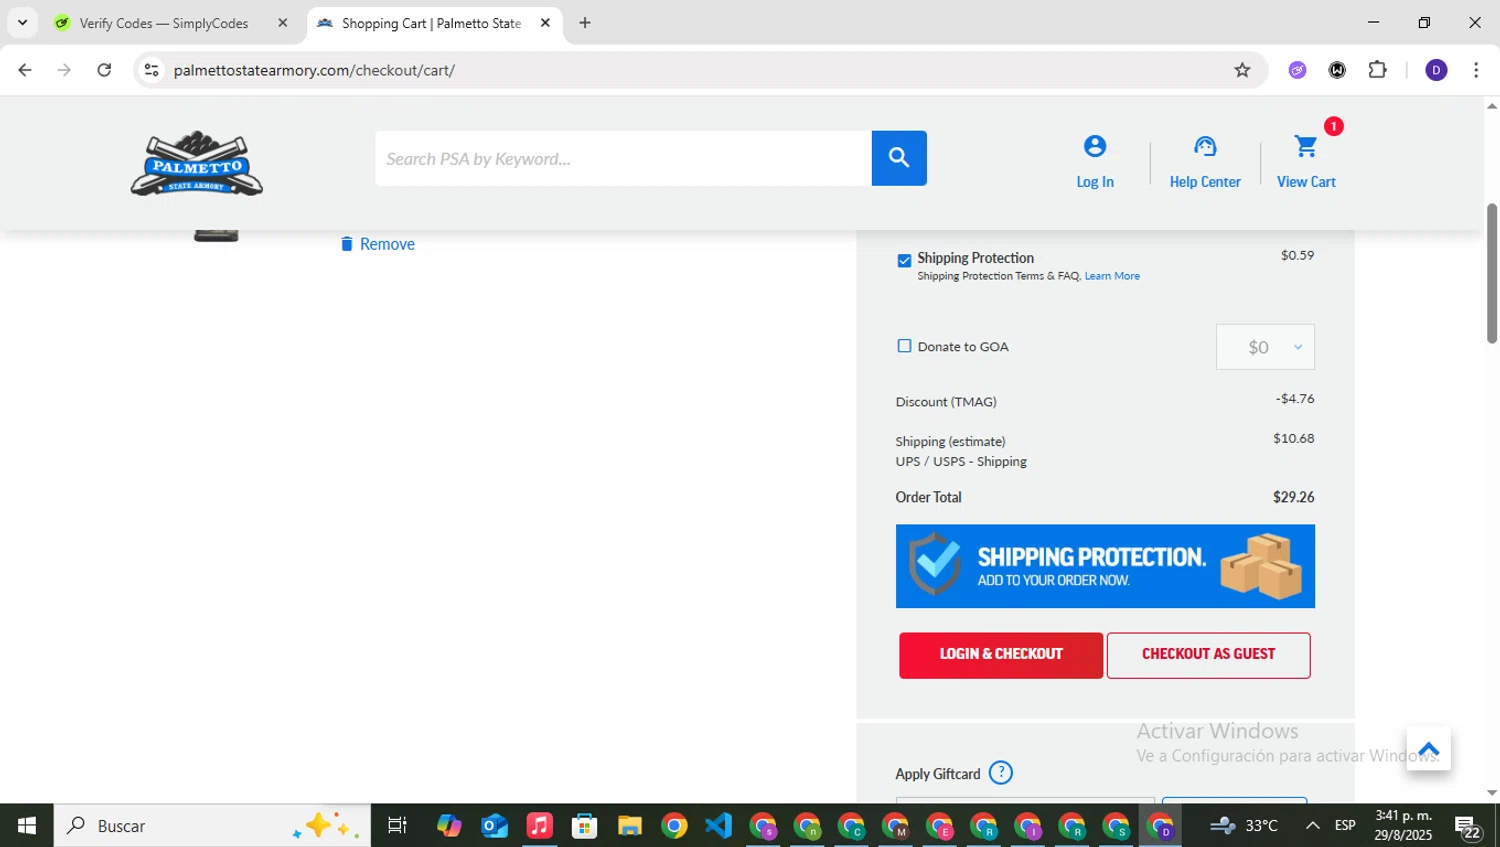This screenshot has width=1500, height=847.
Task: Click the Windows taskbar Buscar search box
Action: [x=212, y=826]
